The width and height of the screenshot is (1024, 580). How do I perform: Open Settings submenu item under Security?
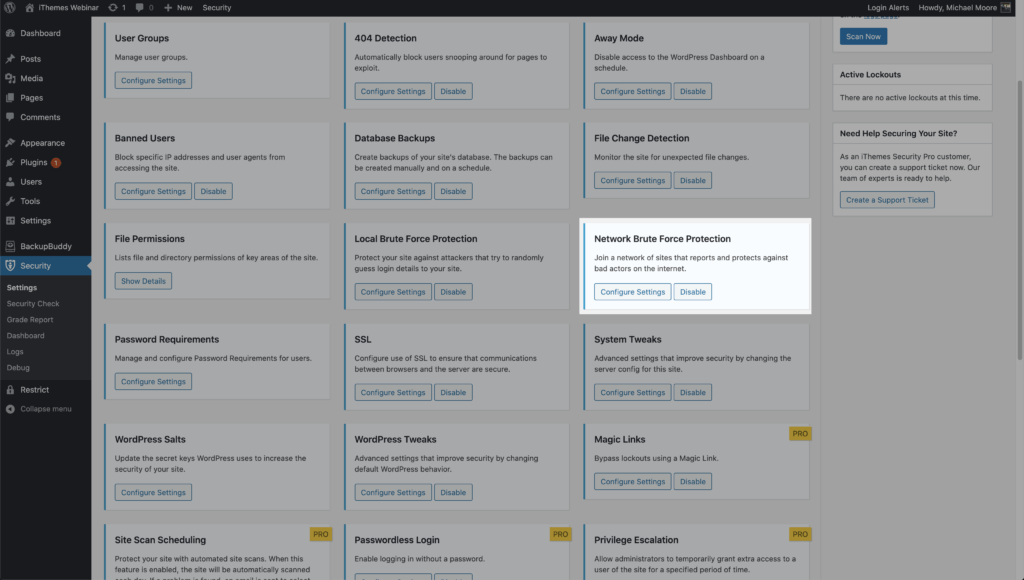[22, 288]
